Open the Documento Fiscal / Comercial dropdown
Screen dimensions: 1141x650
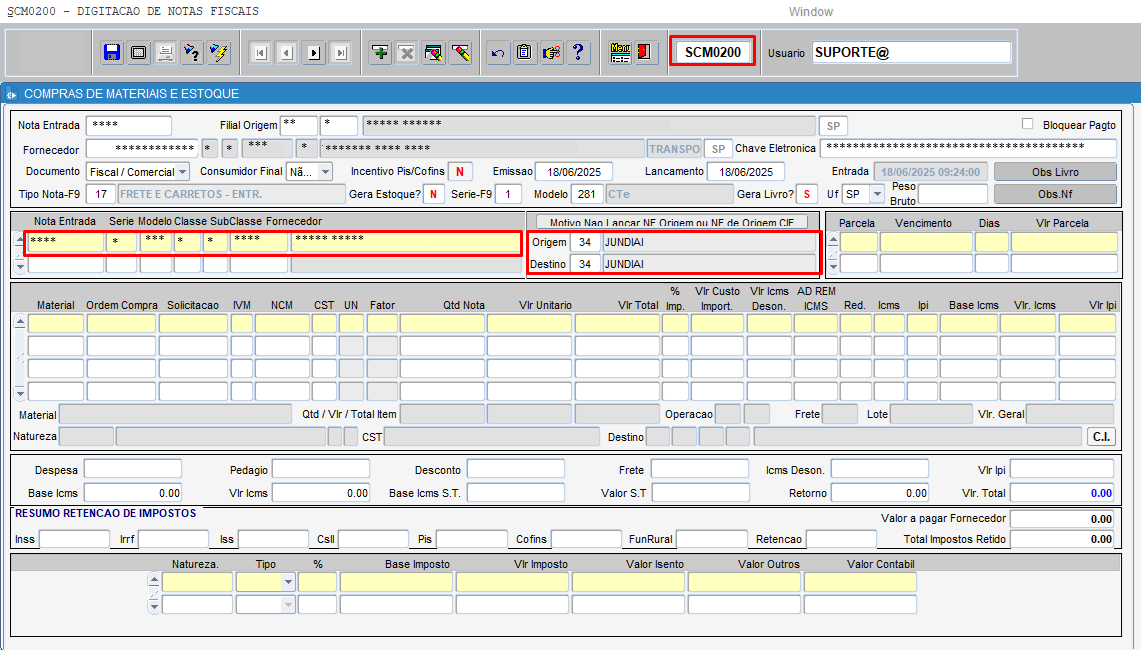182,172
